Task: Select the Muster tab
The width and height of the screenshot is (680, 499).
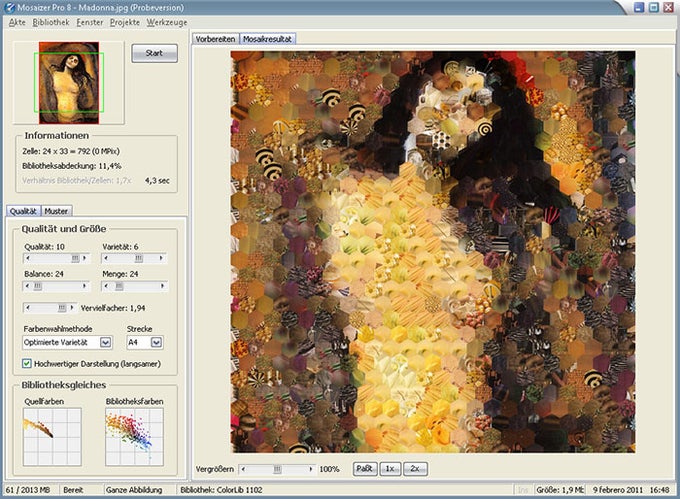Action: pyautogui.click(x=56, y=211)
